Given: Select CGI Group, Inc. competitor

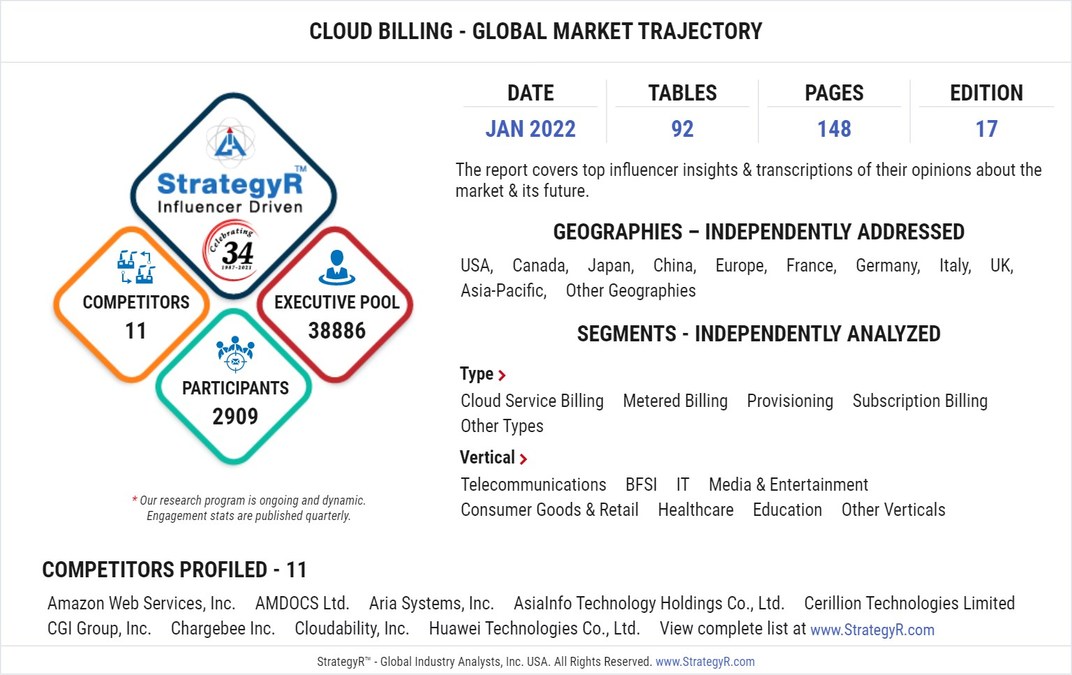Looking at the screenshot, I should (x=99, y=628).
